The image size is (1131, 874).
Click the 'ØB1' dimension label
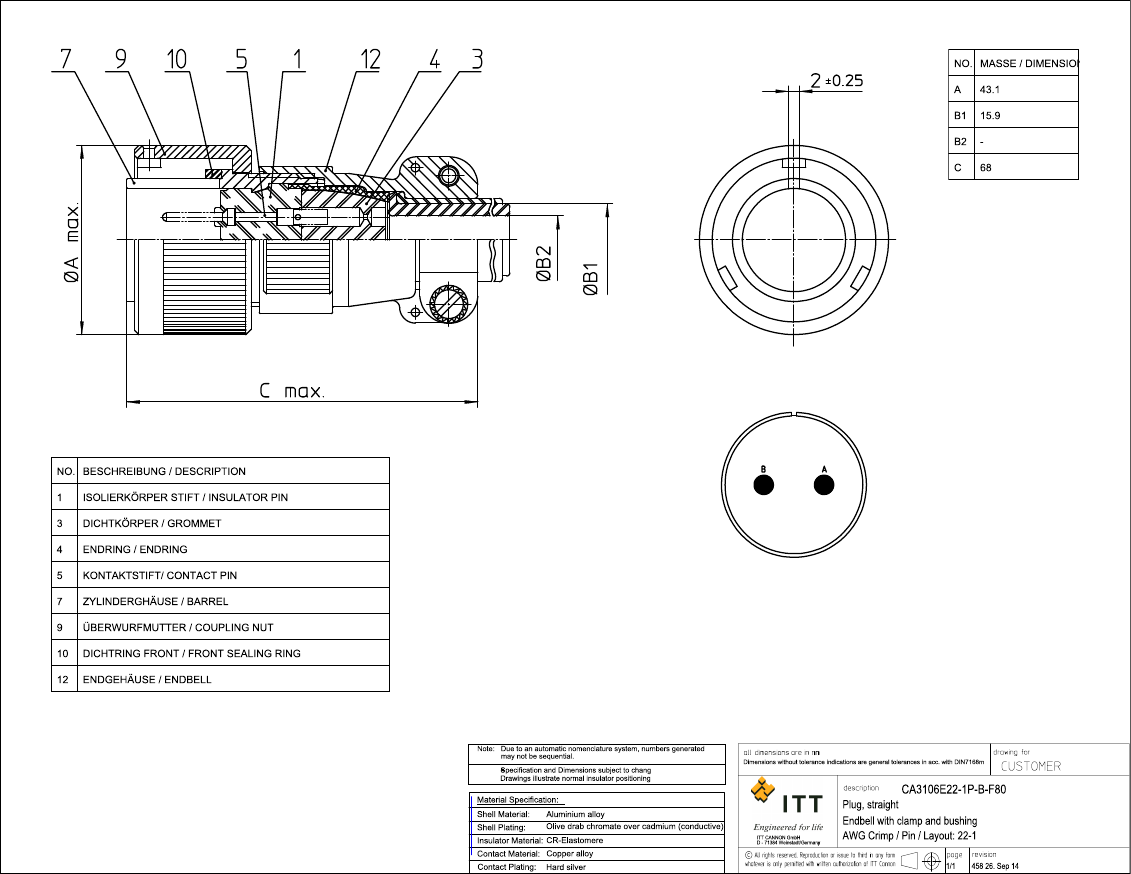590,279
